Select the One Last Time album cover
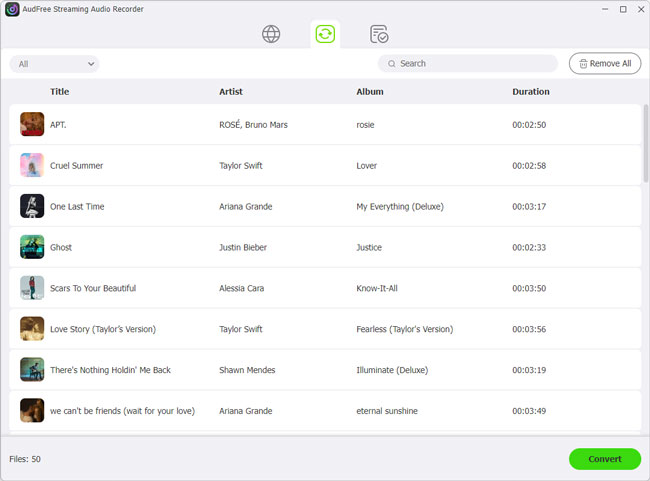 [x=32, y=206]
